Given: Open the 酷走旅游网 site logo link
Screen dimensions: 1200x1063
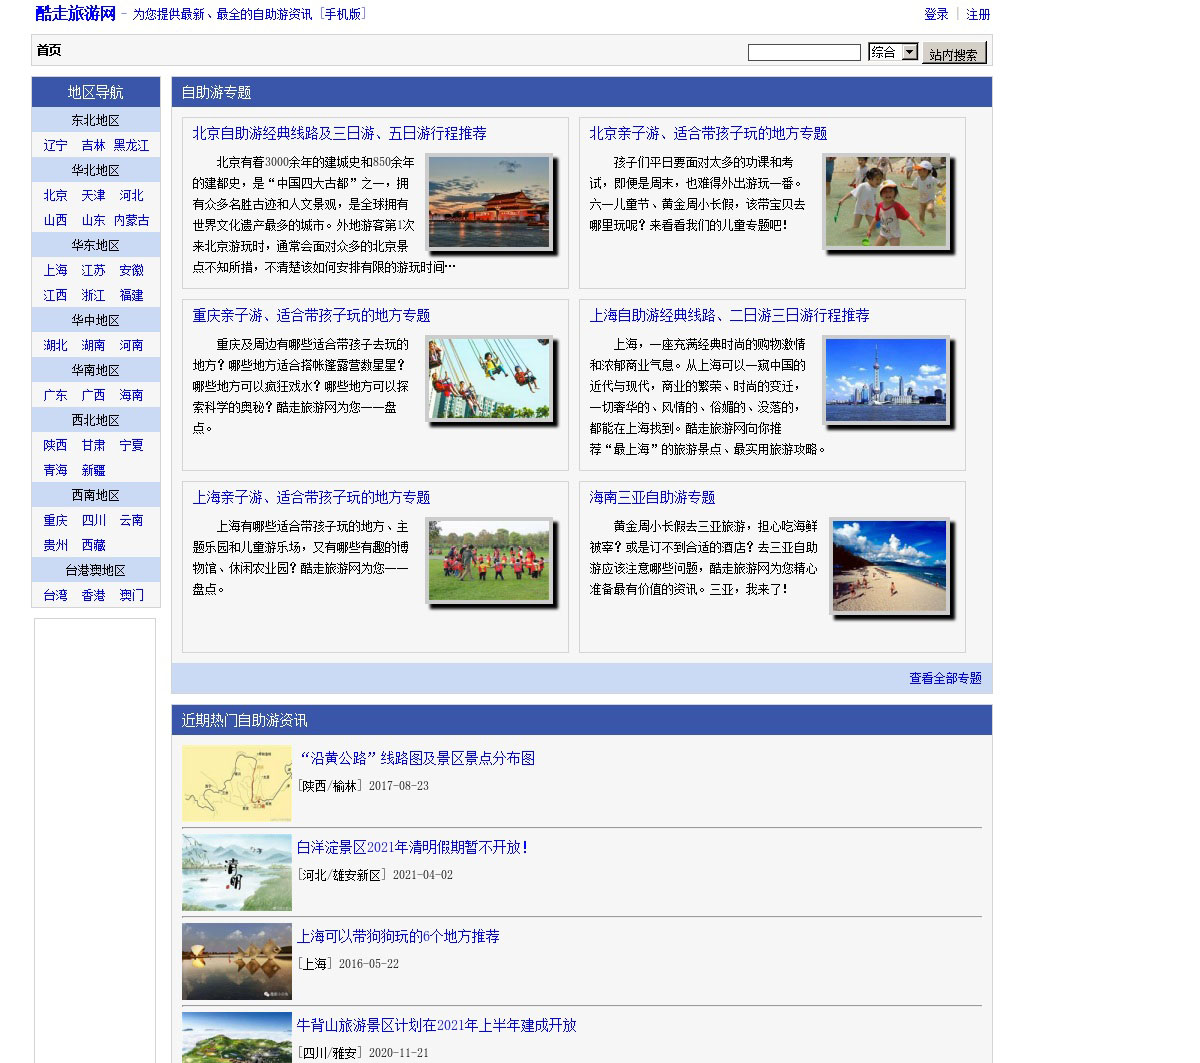Looking at the screenshot, I should [x=75, y=14].
